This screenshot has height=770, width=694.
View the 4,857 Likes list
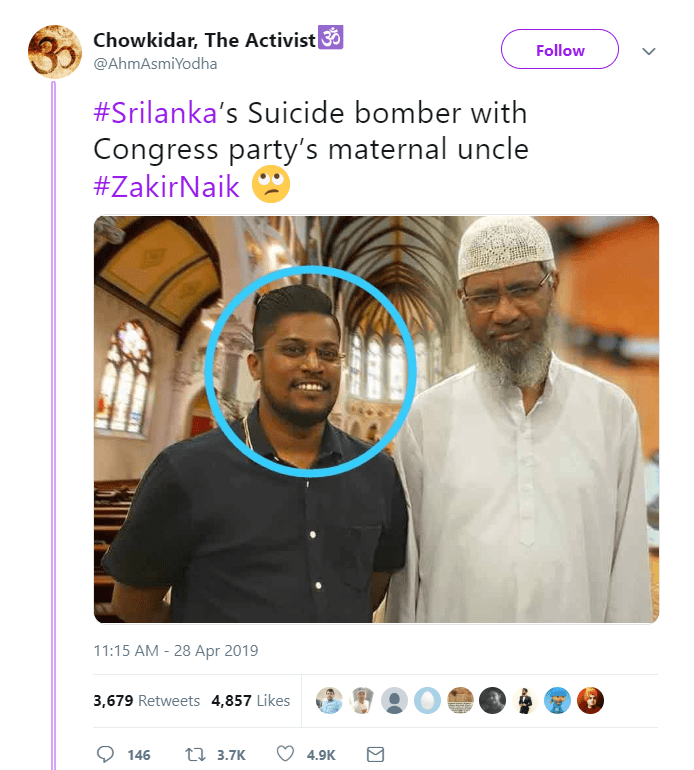(250, 700)
